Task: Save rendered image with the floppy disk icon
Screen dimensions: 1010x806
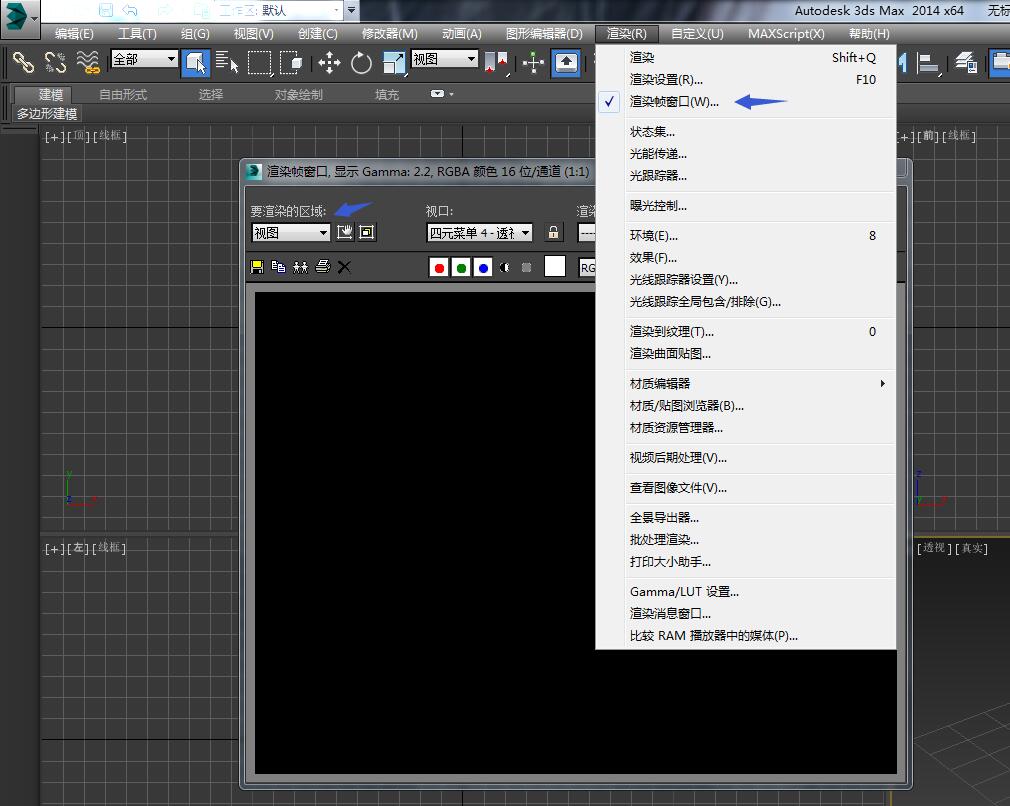Action: [x=257, y=267]
